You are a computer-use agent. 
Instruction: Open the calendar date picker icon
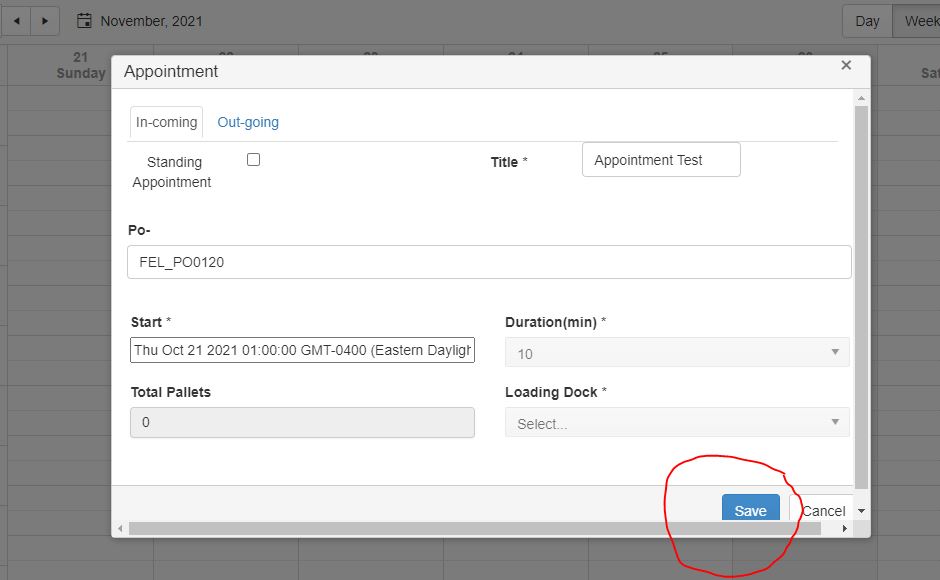(x=85, y=21)
